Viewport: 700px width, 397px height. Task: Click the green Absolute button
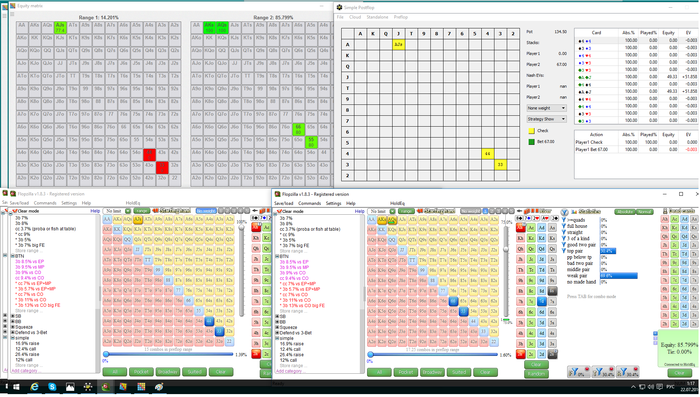(x=625, y=212)
